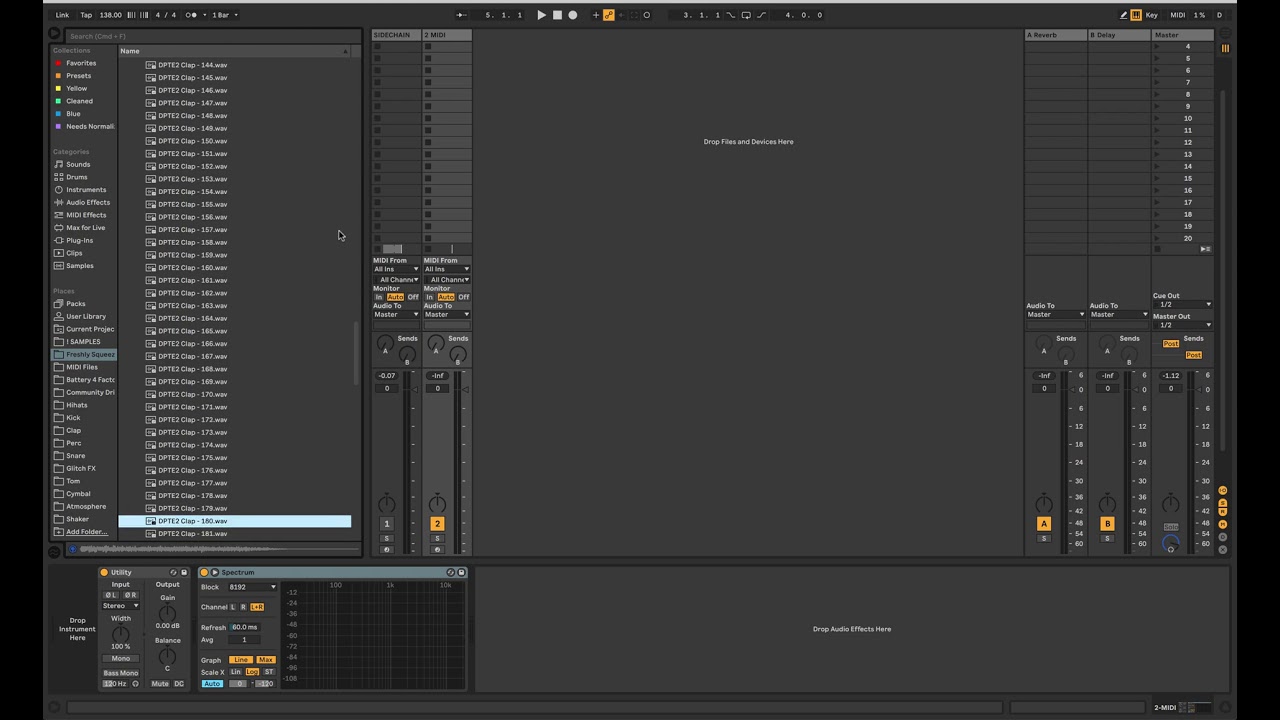Adjust the Utility Gain knob
The height and width of the screenshot is (720, 1280).
click(x=167, y=613)
